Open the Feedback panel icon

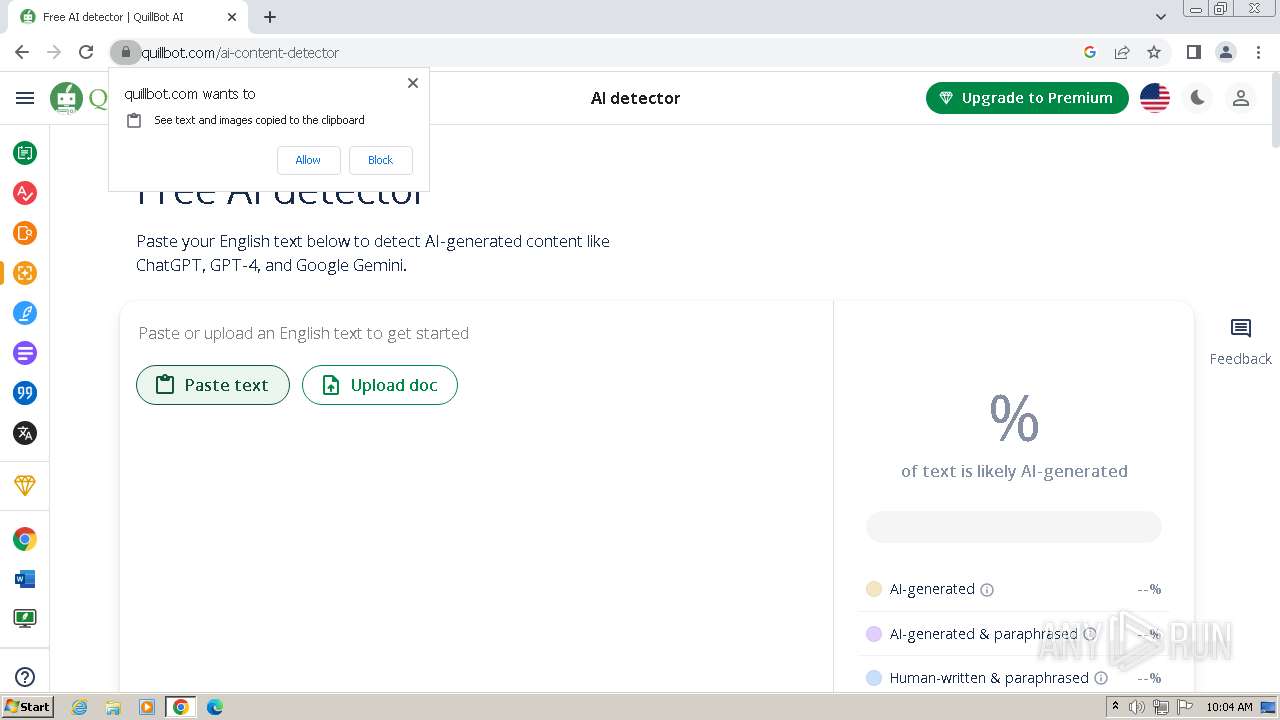(1241, 329)
